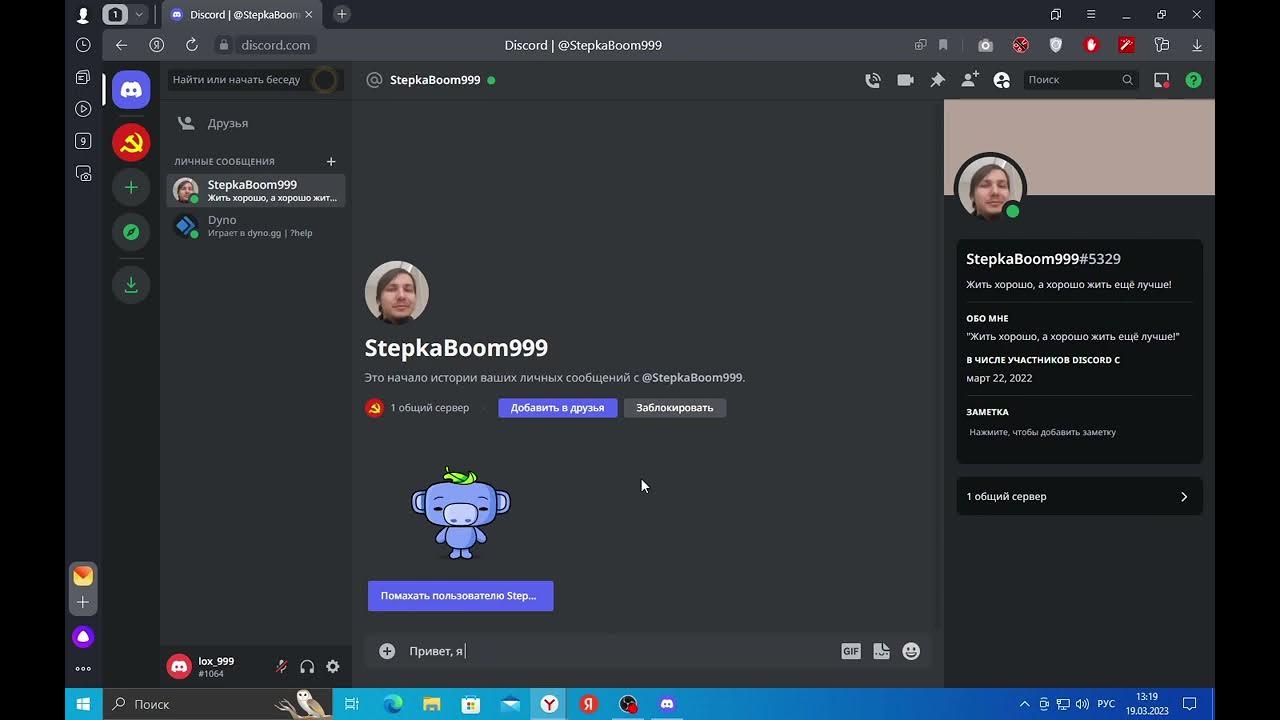This screenshot has width=1280, height=720.
Task: Hide user profile panel icon
Action: pyautogui.click(x=1001, y=80)
